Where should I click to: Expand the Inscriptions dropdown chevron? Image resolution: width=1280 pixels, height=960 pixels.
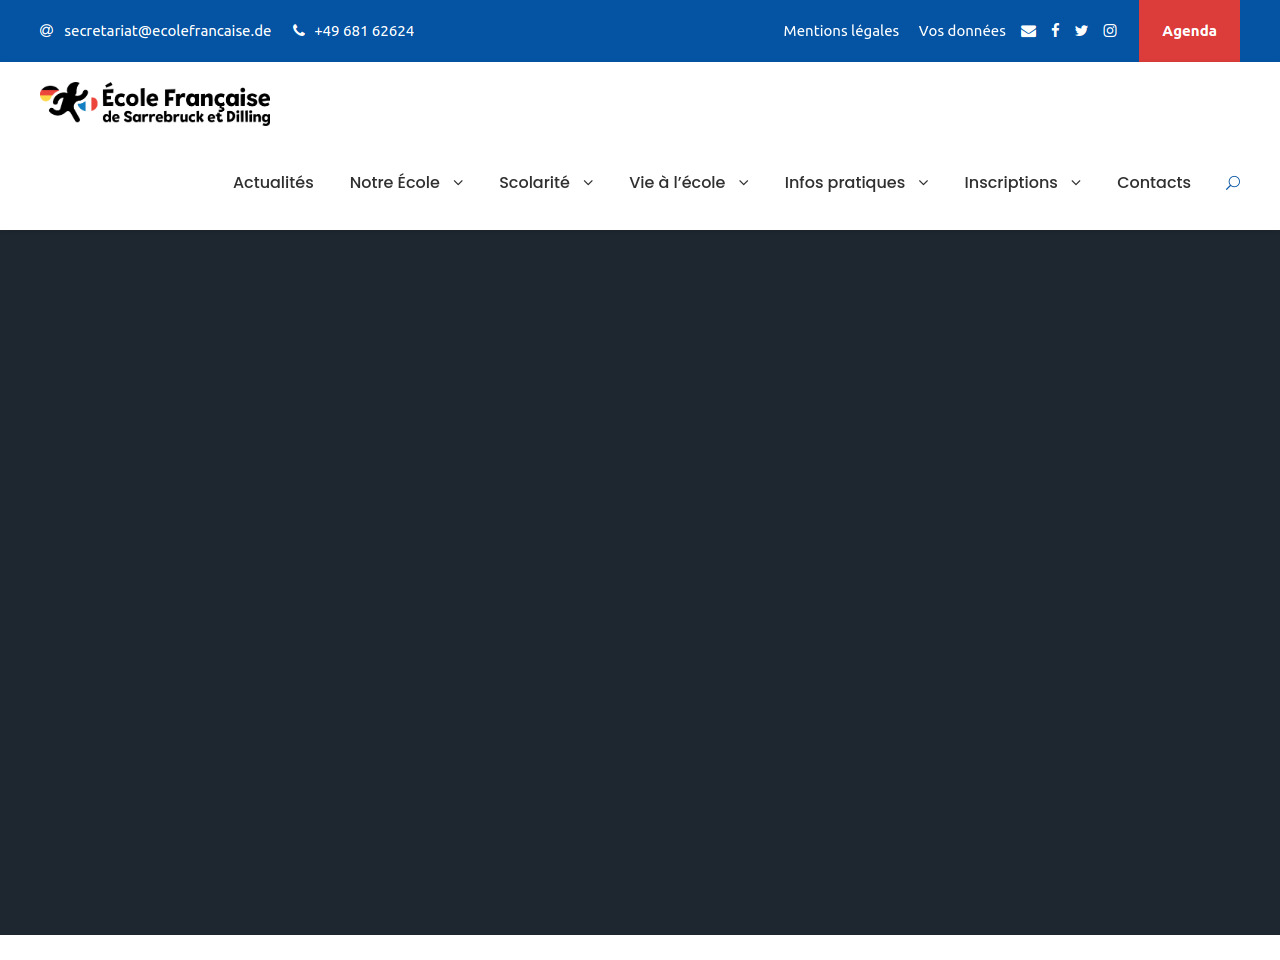click(x=1076, y=182)
